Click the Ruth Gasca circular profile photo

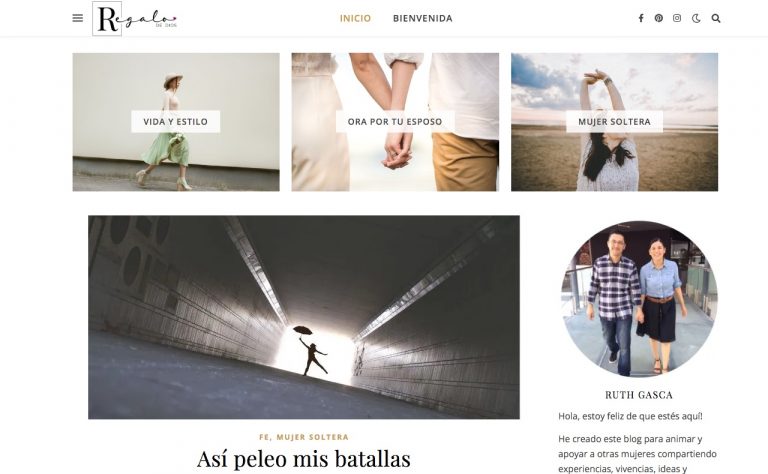point(639,299)
